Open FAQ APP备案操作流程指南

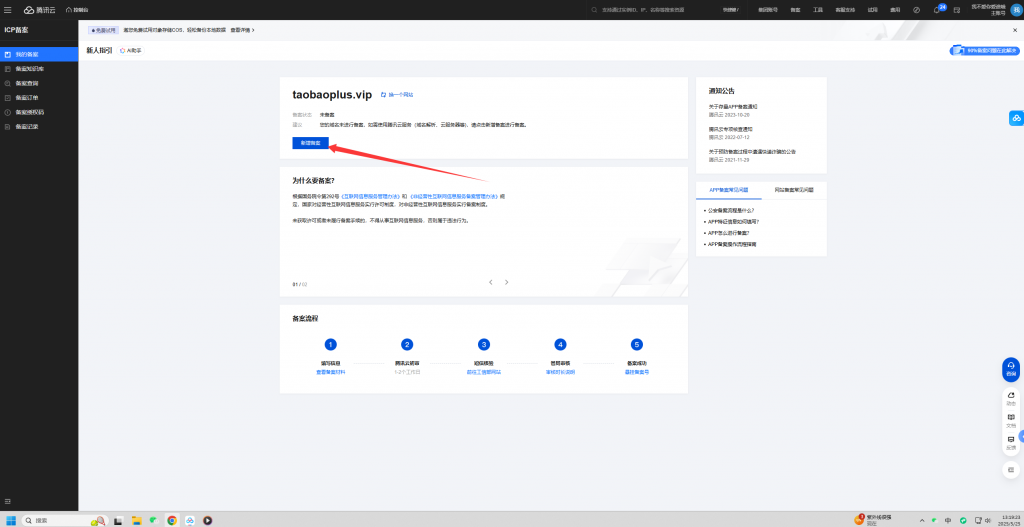tap(732, 244)
